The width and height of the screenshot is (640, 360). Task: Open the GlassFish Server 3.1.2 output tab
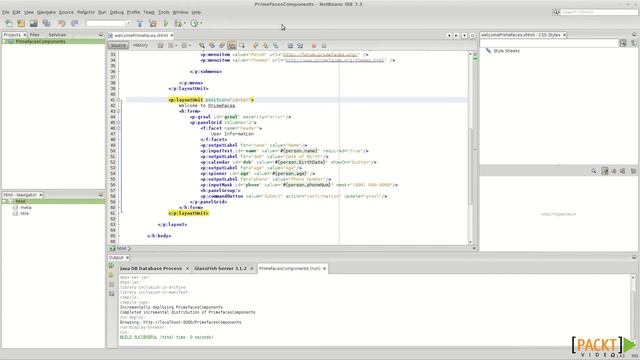coord(220,269)
